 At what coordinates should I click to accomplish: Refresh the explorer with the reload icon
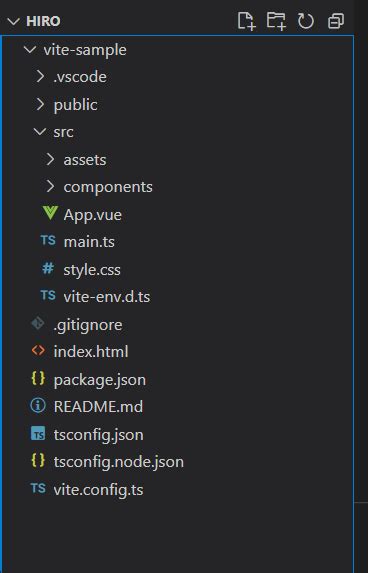306,21
